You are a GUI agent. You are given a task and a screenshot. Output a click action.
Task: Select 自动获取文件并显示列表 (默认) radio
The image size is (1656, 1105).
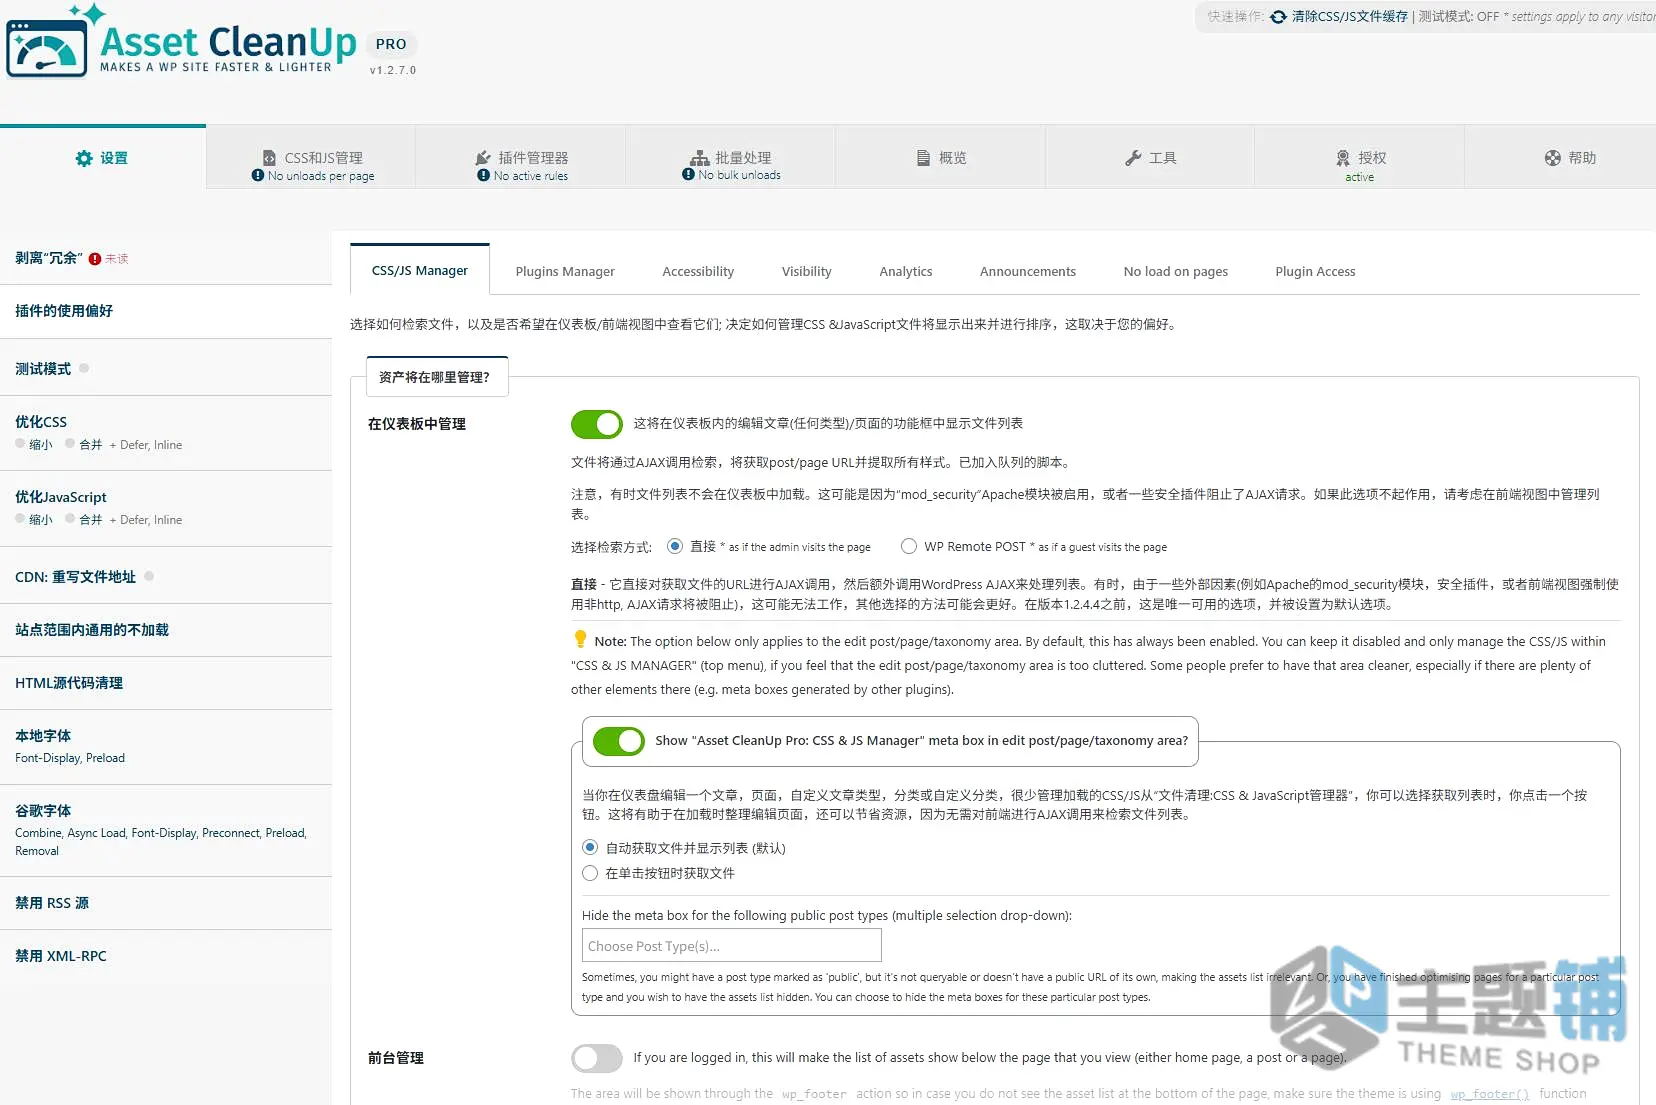point(590,848)
